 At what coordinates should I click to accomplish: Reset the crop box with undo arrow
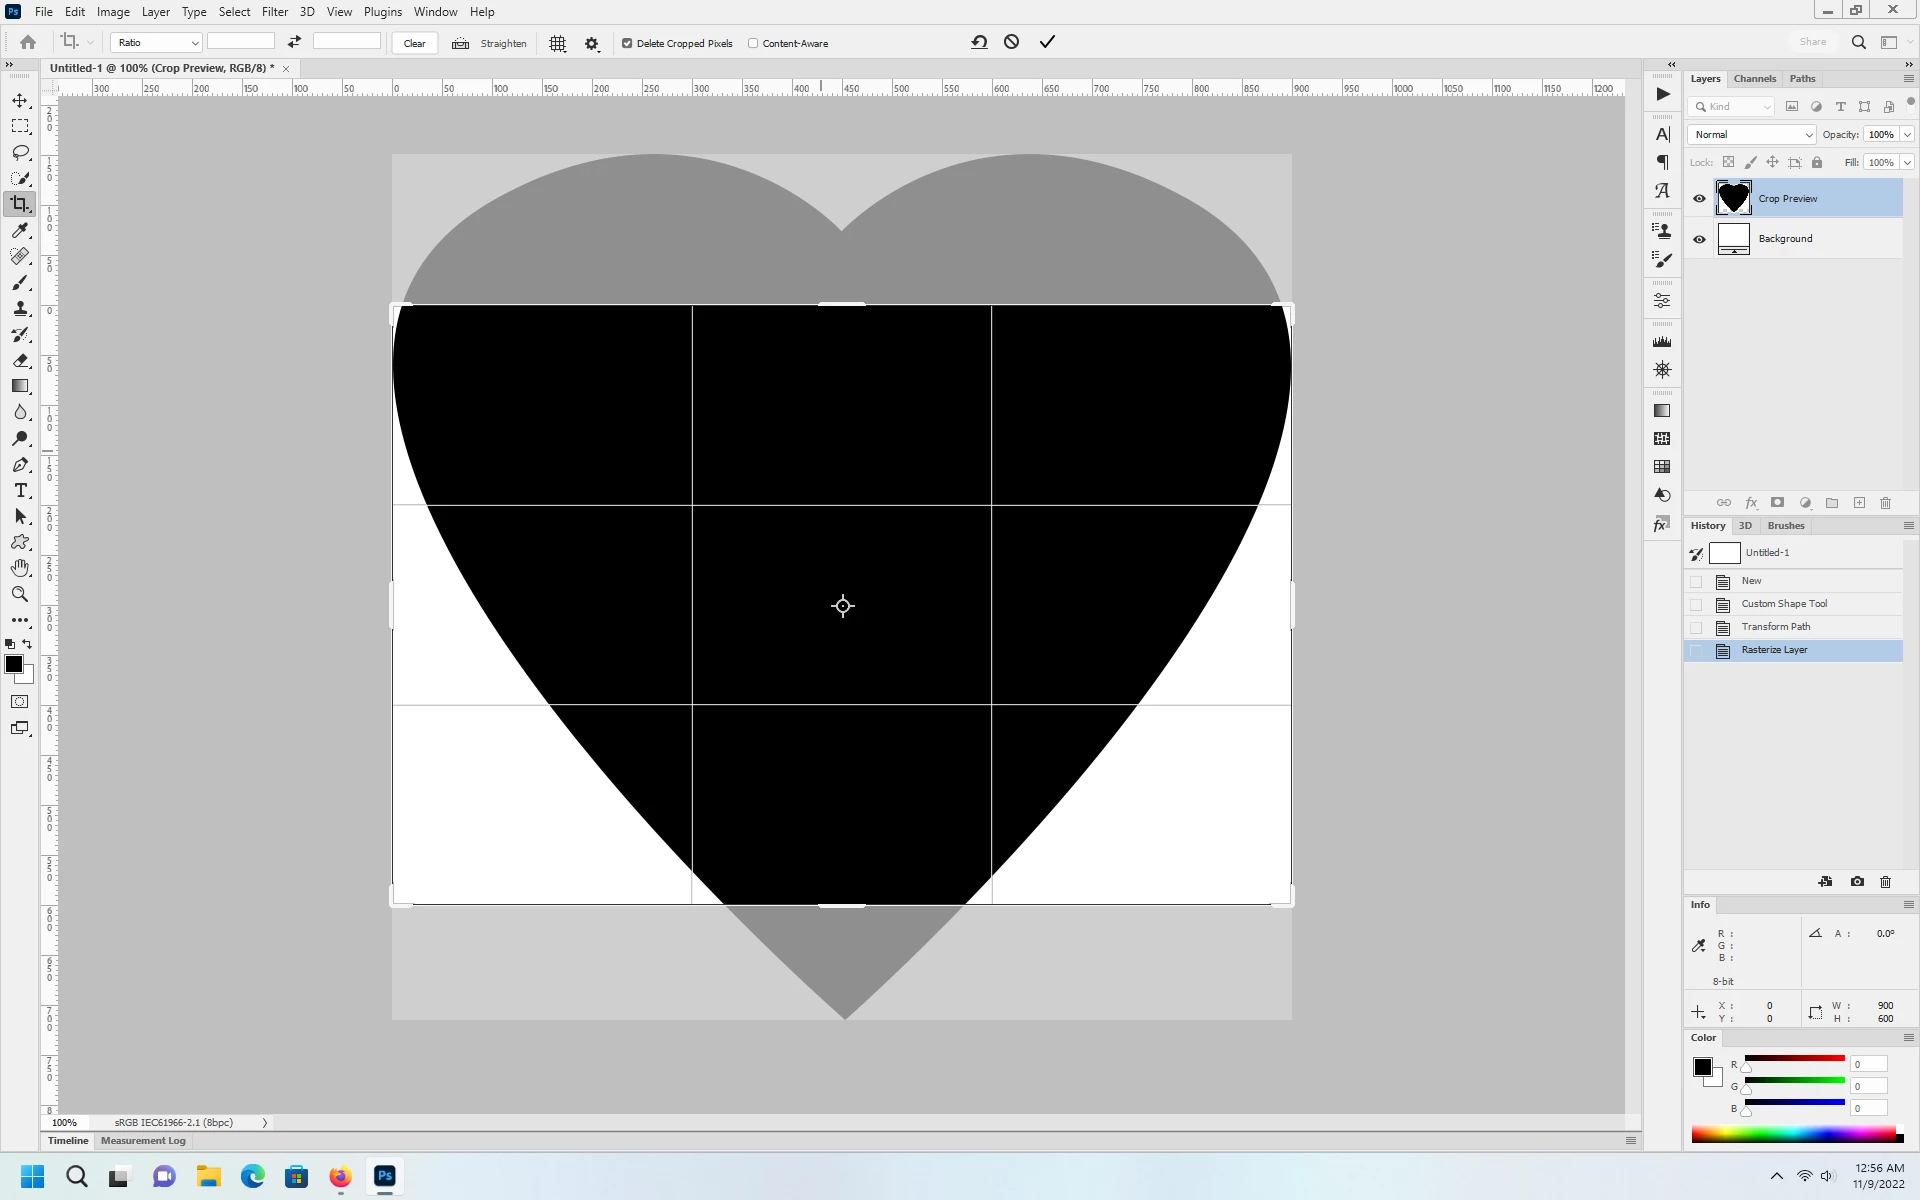click(x=979, y=42)
